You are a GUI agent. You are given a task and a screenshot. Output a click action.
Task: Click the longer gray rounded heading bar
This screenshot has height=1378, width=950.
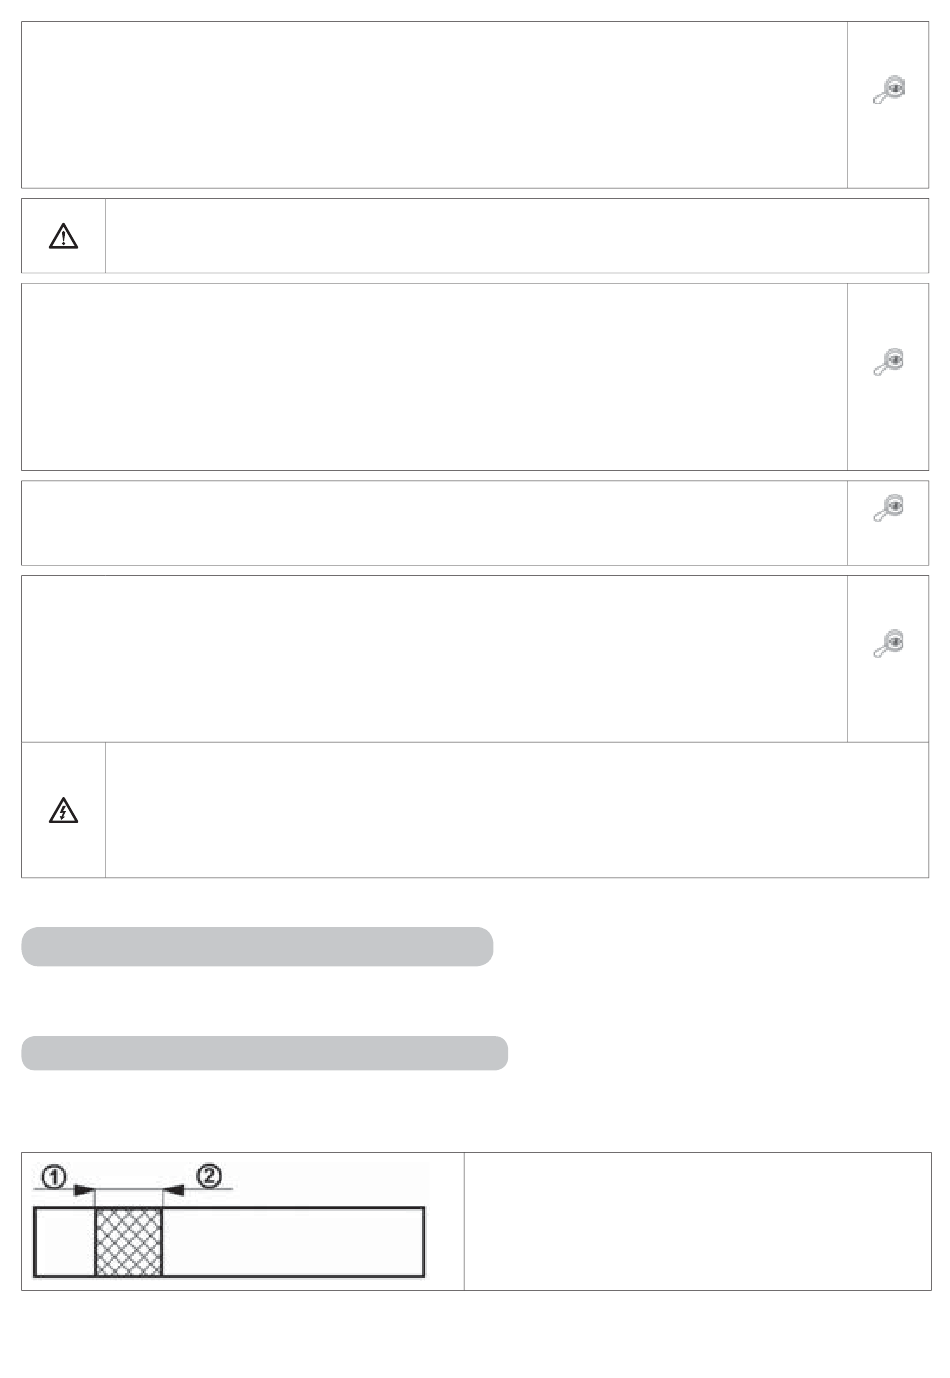(x=264, y=1053)
